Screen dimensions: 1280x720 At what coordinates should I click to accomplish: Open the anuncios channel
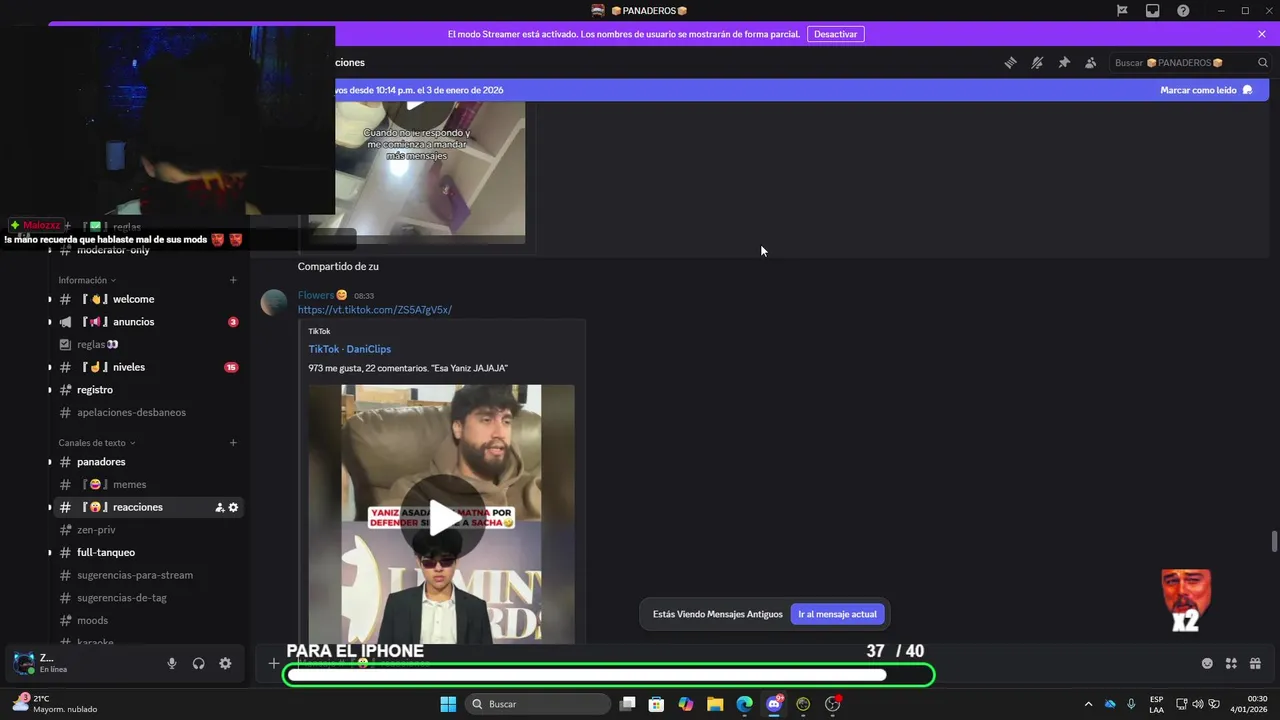(x=148, y=322)
